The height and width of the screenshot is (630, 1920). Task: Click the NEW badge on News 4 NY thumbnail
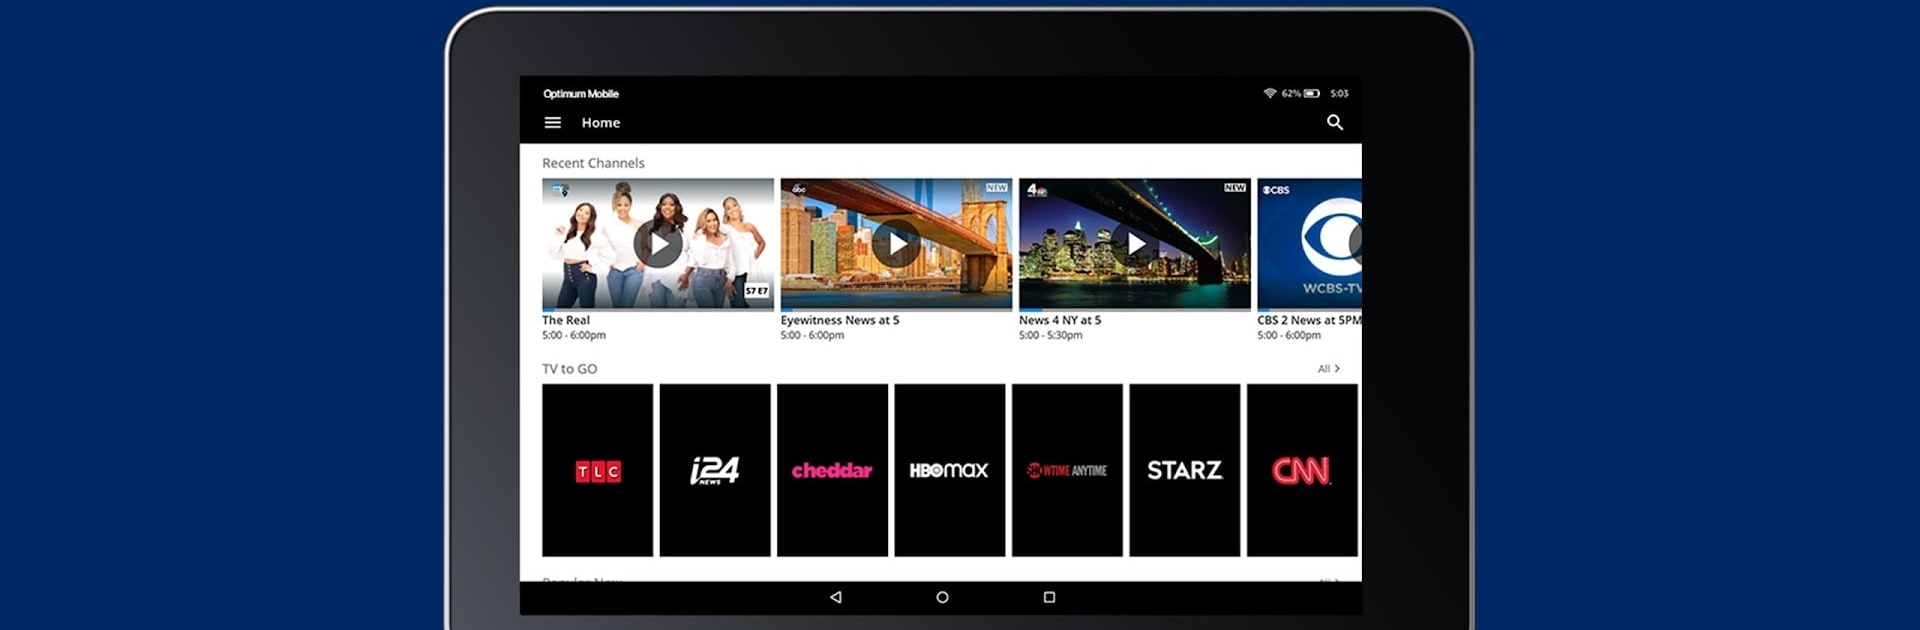[x=1235, y=188]
